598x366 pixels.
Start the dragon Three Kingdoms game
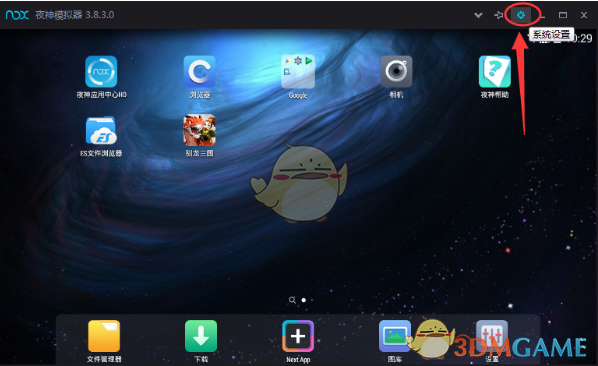point(199,130)
